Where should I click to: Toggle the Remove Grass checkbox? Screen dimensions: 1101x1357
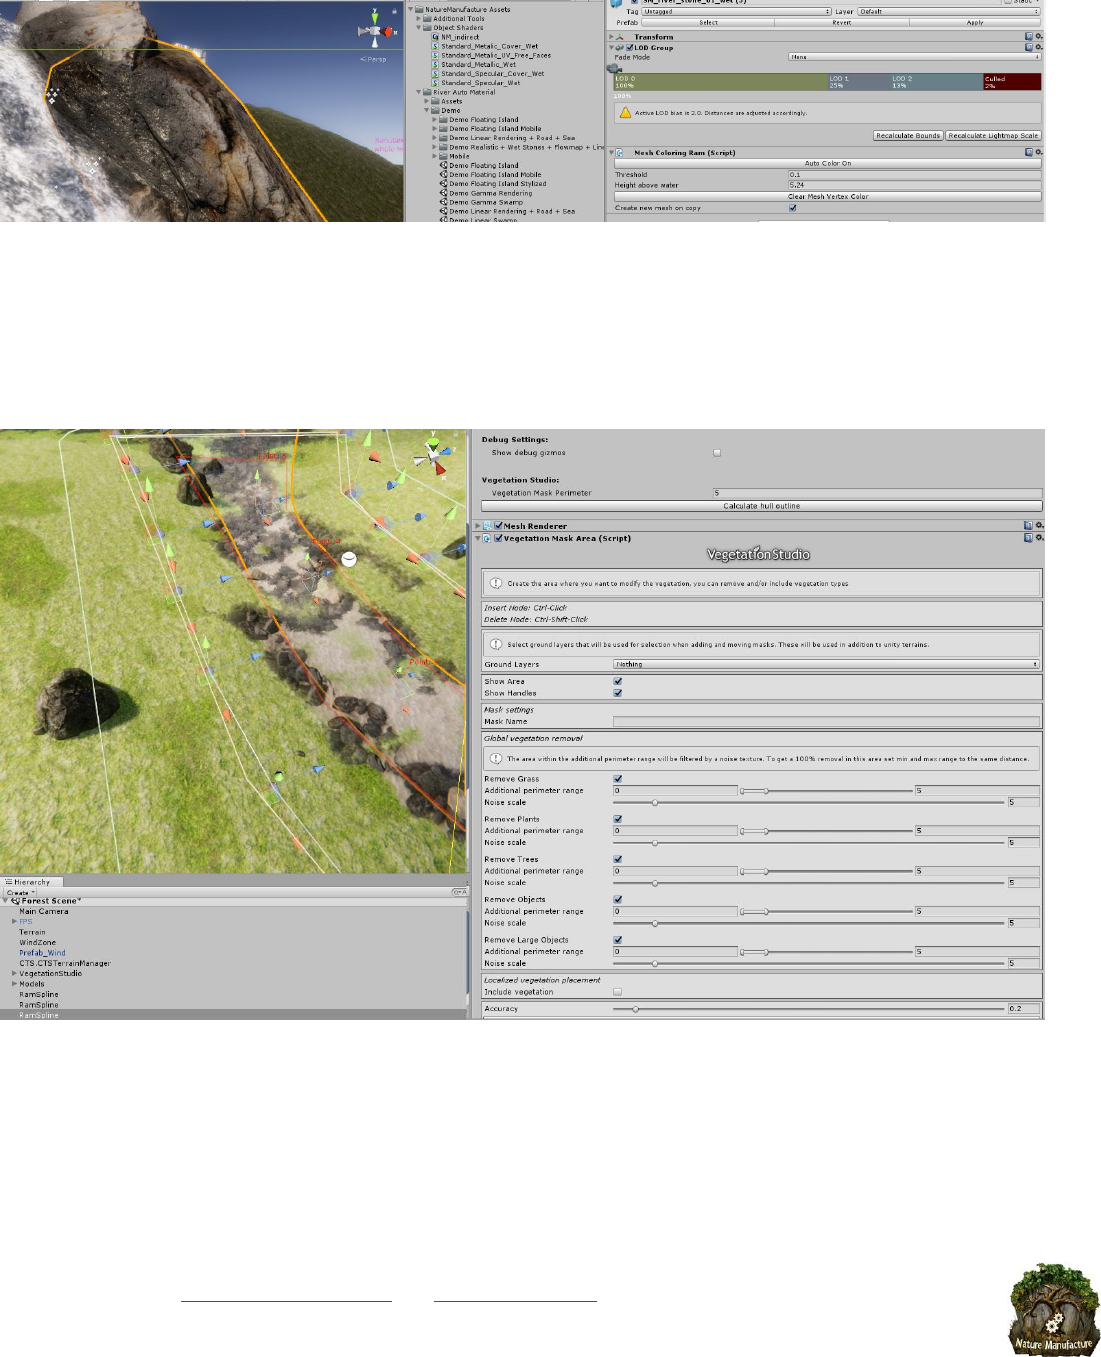click(x=617, y=778)
